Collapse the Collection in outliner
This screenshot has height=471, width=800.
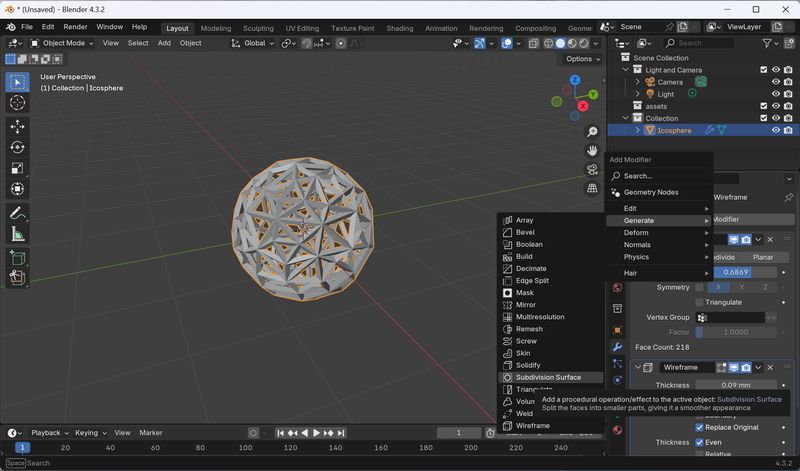click(x=626, y=118)
